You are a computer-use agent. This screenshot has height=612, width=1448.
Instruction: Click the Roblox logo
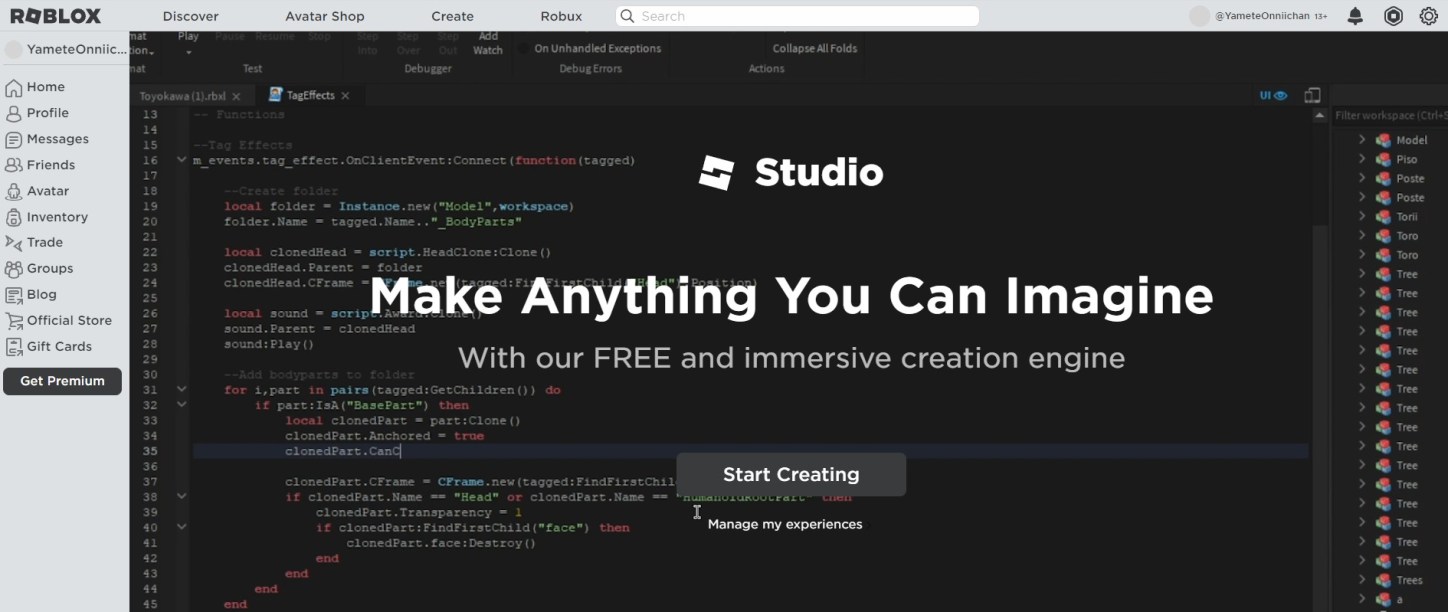pos(55,16)
